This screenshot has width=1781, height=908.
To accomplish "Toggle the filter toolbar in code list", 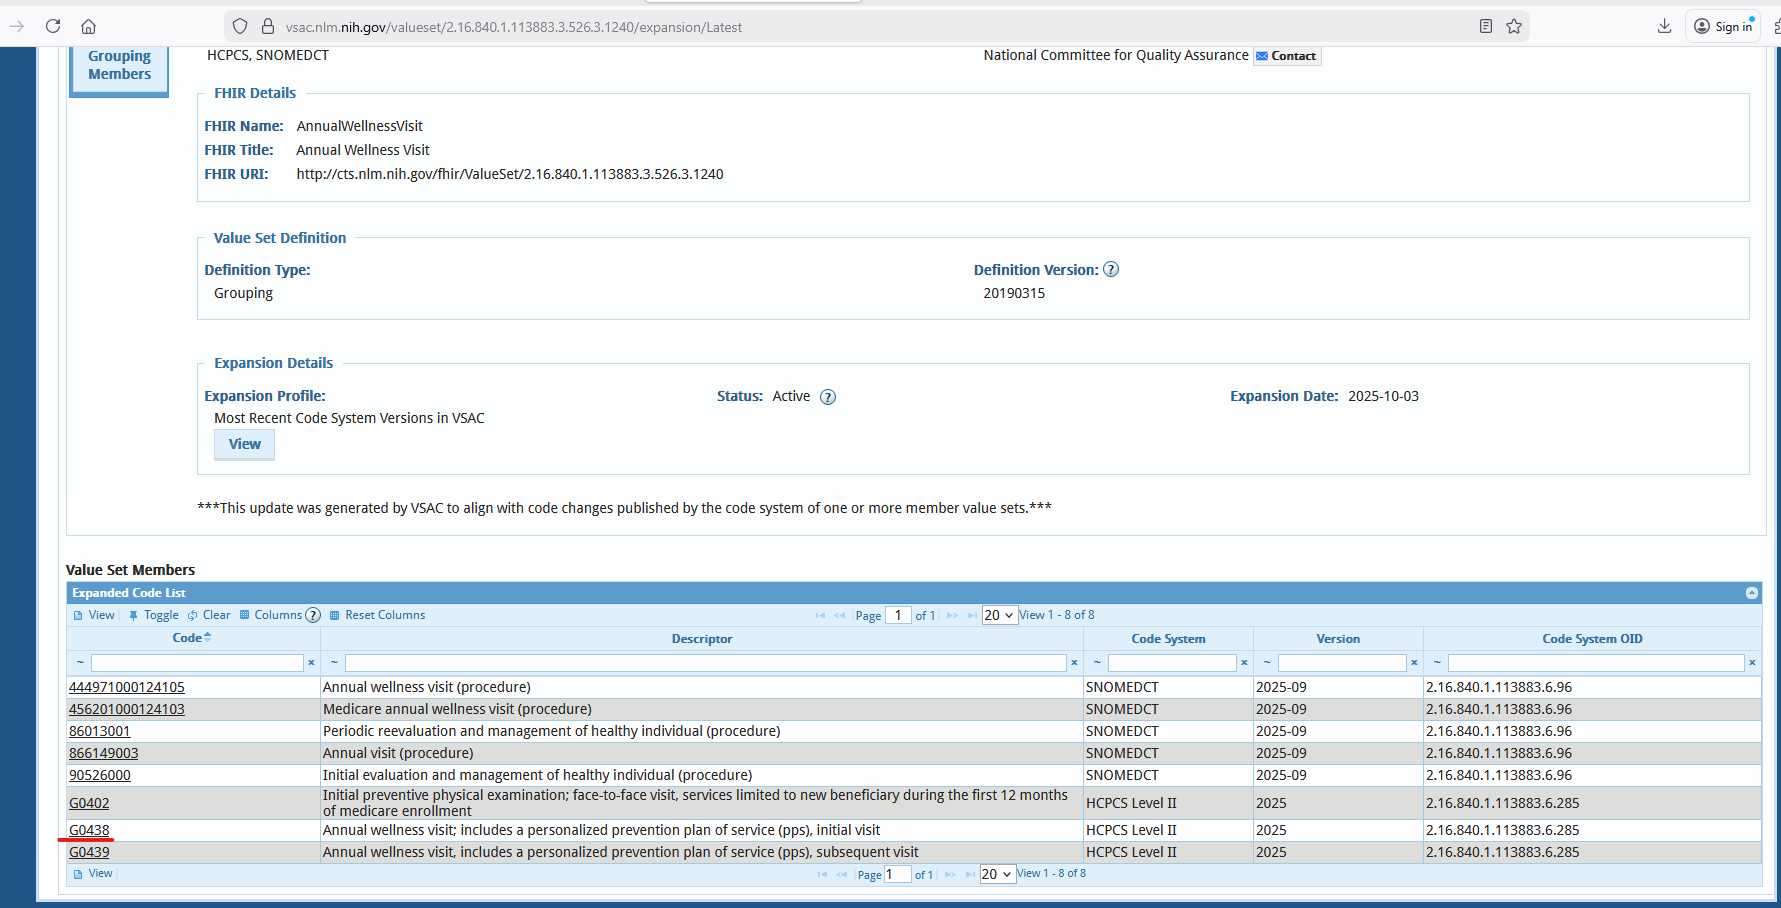I will [x=154, y=615].
